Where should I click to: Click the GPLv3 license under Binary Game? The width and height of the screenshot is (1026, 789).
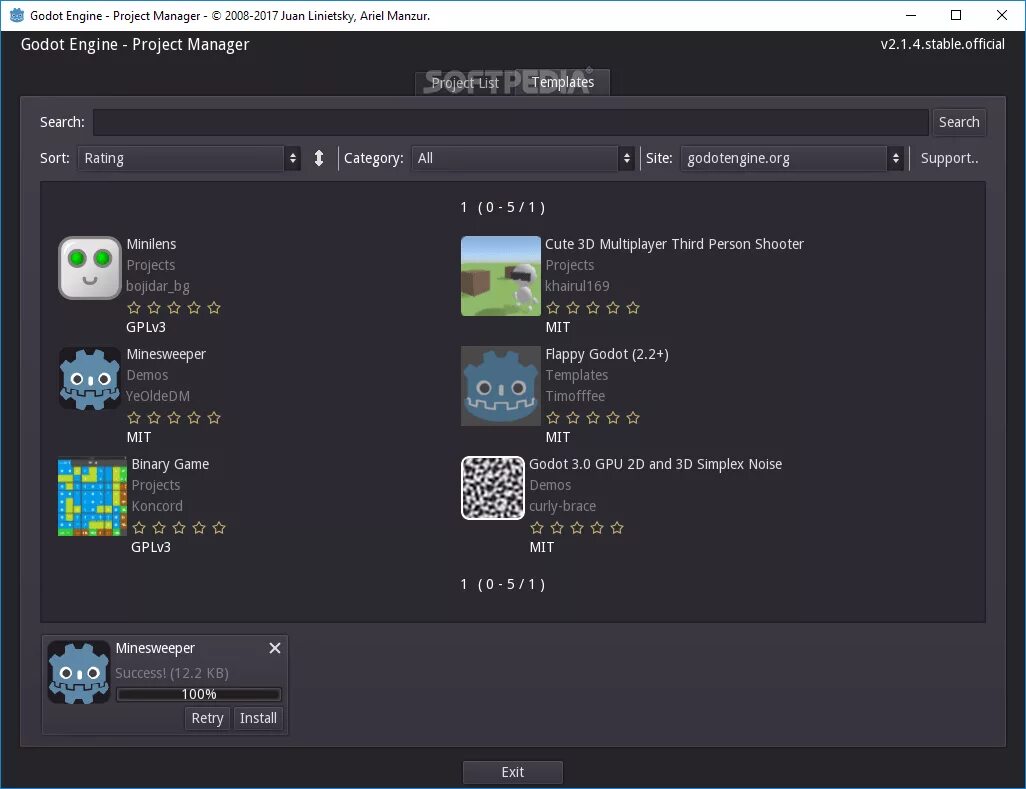(151, 547)
